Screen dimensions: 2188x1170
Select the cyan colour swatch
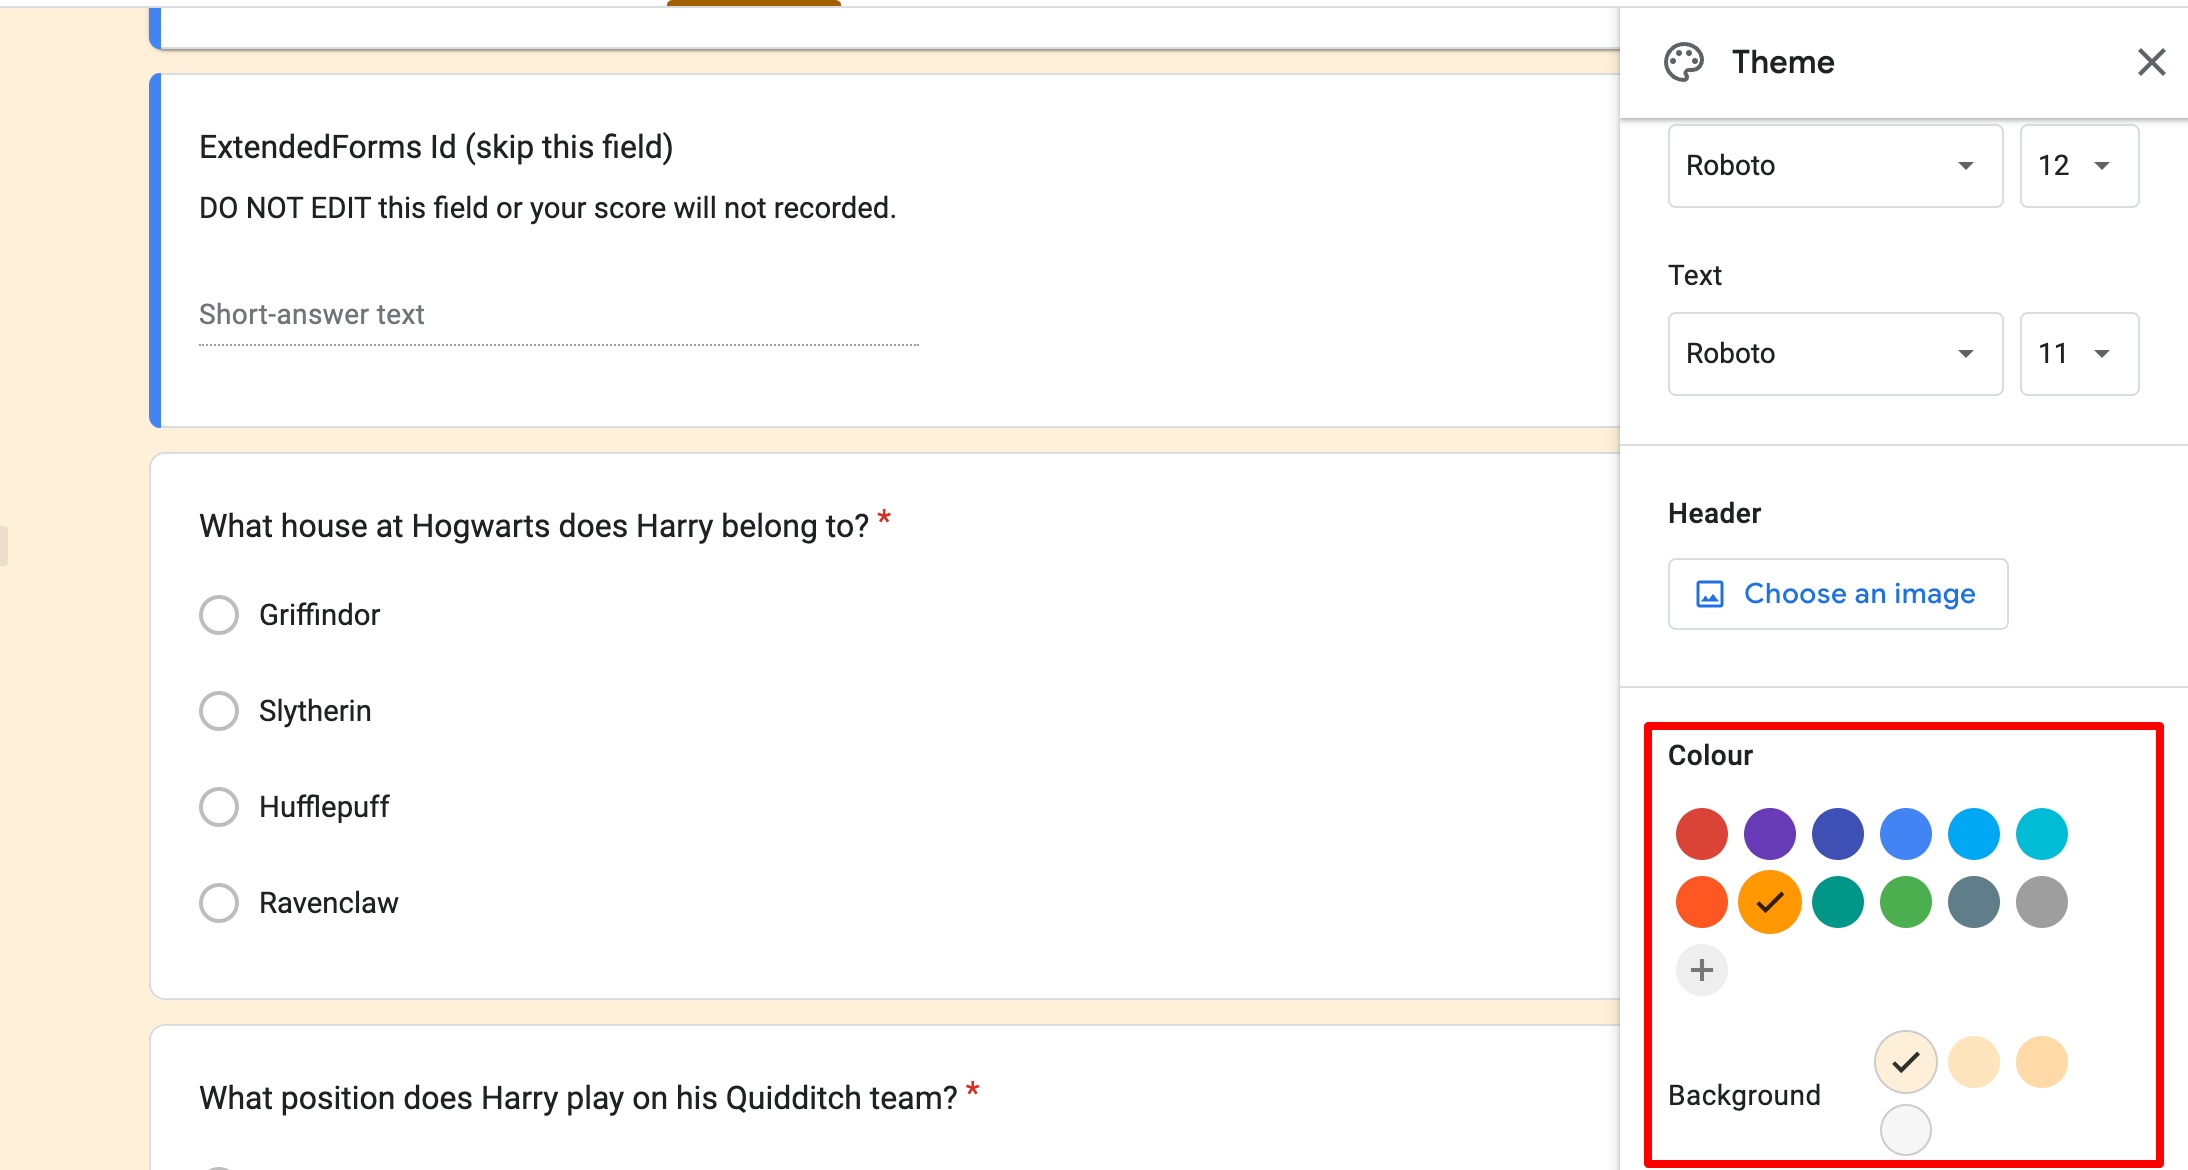(2042, 834)
